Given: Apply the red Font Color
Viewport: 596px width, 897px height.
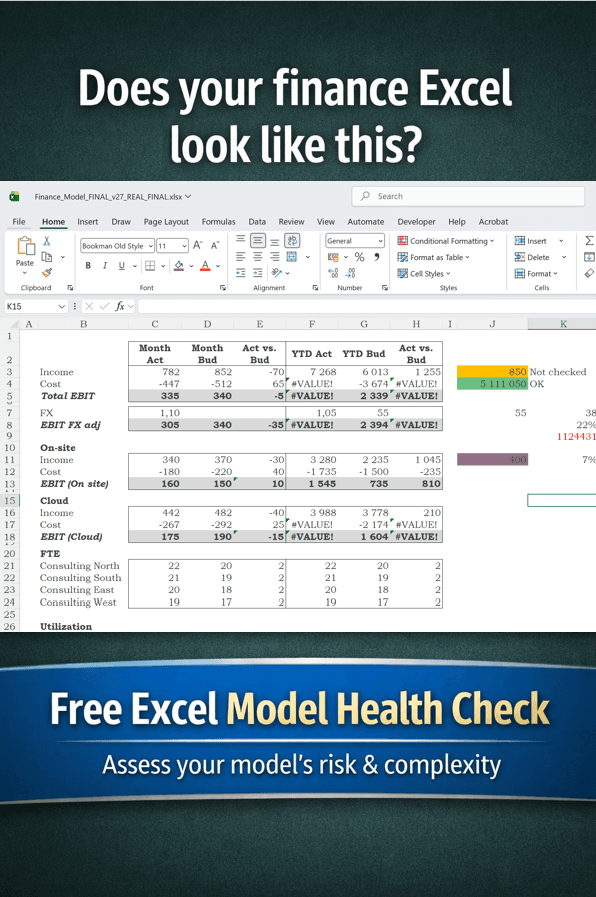Looking at the screenshot, I should pyautogui.click(x=205, y=265).
